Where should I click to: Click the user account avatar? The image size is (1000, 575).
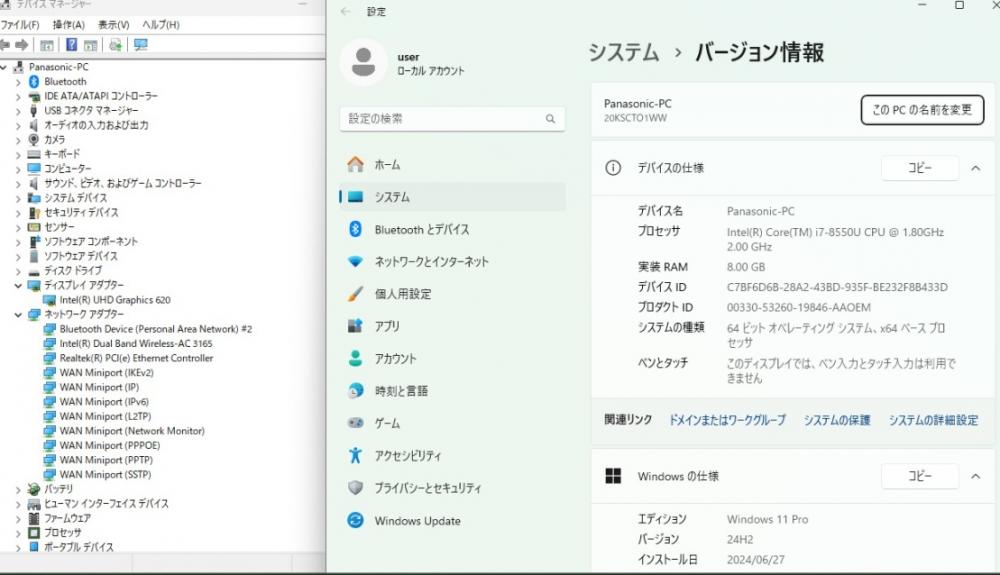click(x=364, y=62)
